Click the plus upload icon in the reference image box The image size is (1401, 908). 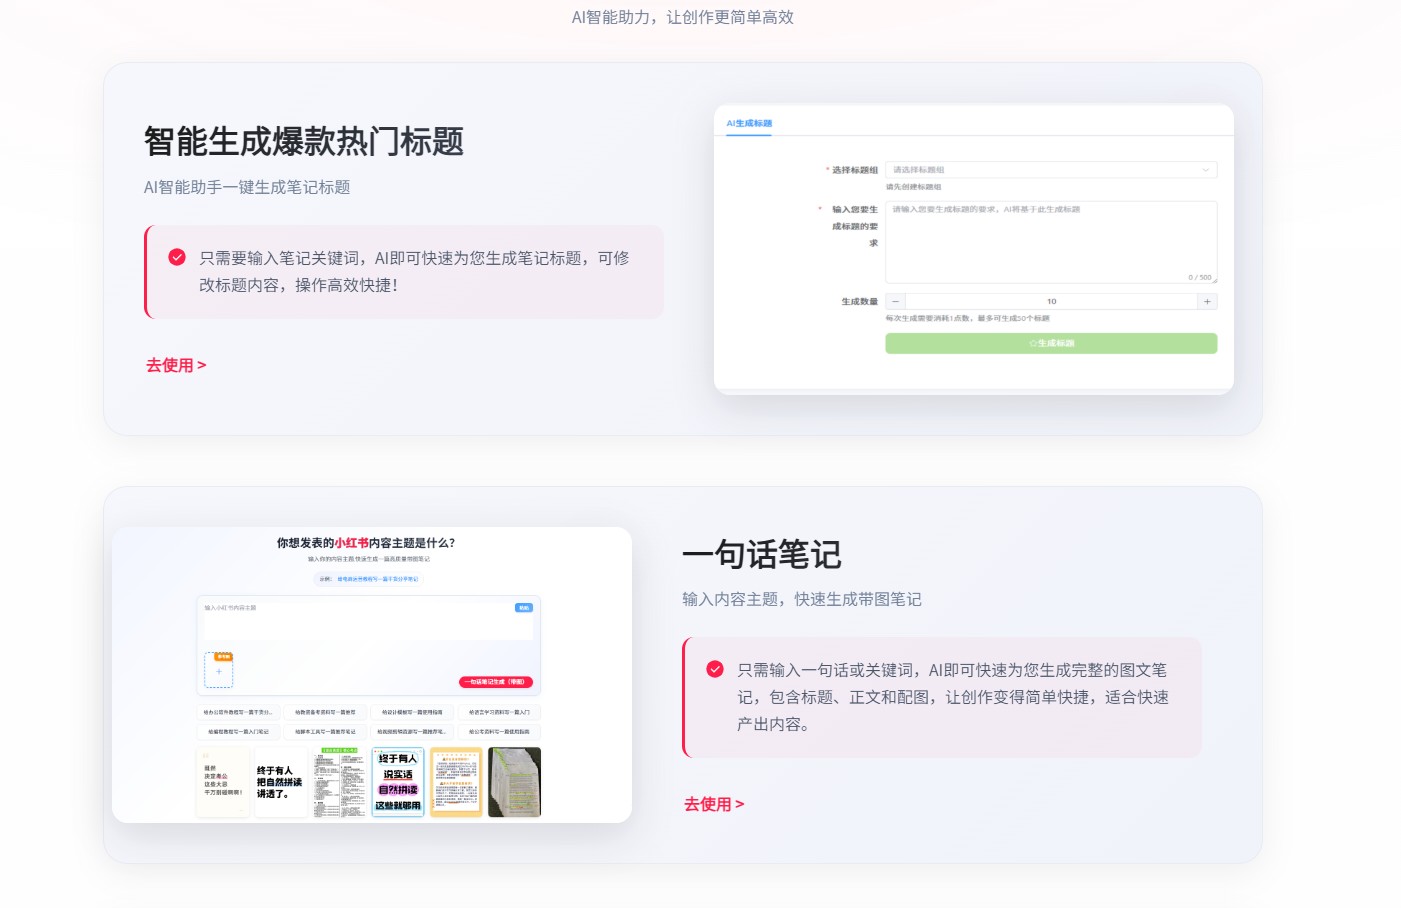pyautogui.click(x=218, y=672)
